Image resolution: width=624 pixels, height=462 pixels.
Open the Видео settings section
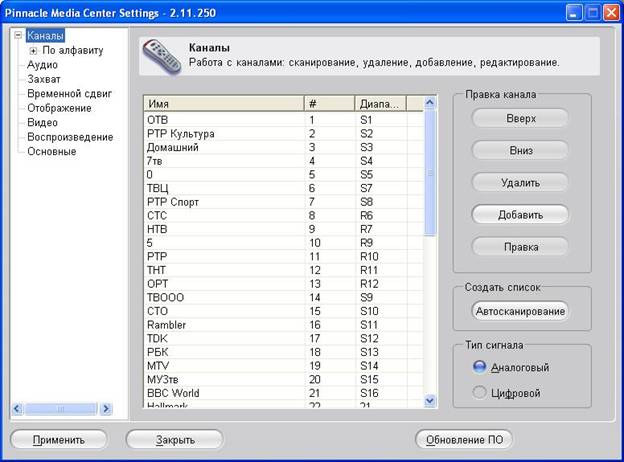pyautogui.click(x=42, y=123)
